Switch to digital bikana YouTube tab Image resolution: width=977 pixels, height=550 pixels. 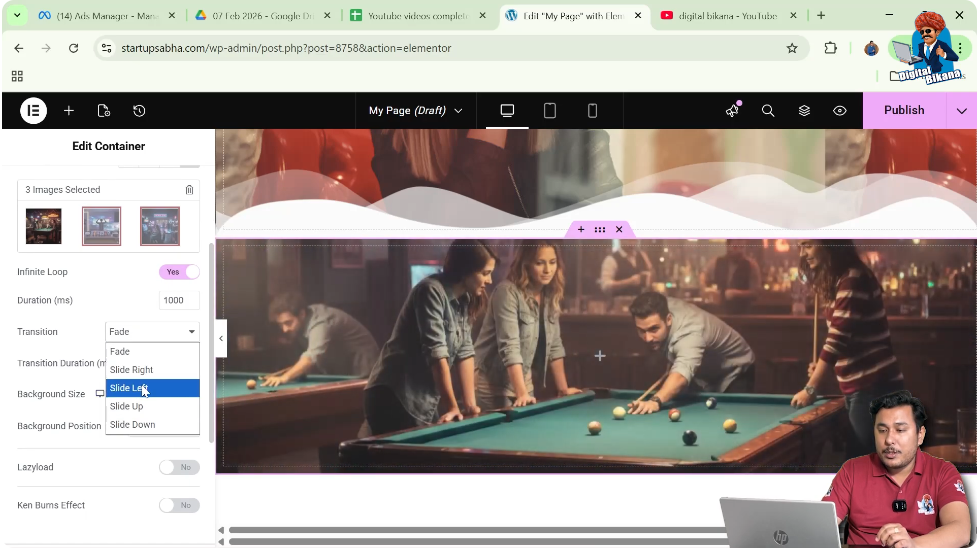coord(726,16)
